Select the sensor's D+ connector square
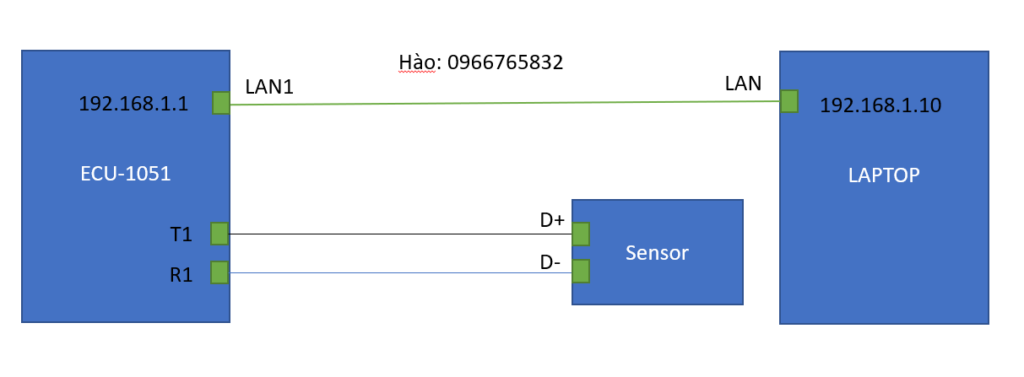This screenshot has width=1024, height=377. coord(581,233)
